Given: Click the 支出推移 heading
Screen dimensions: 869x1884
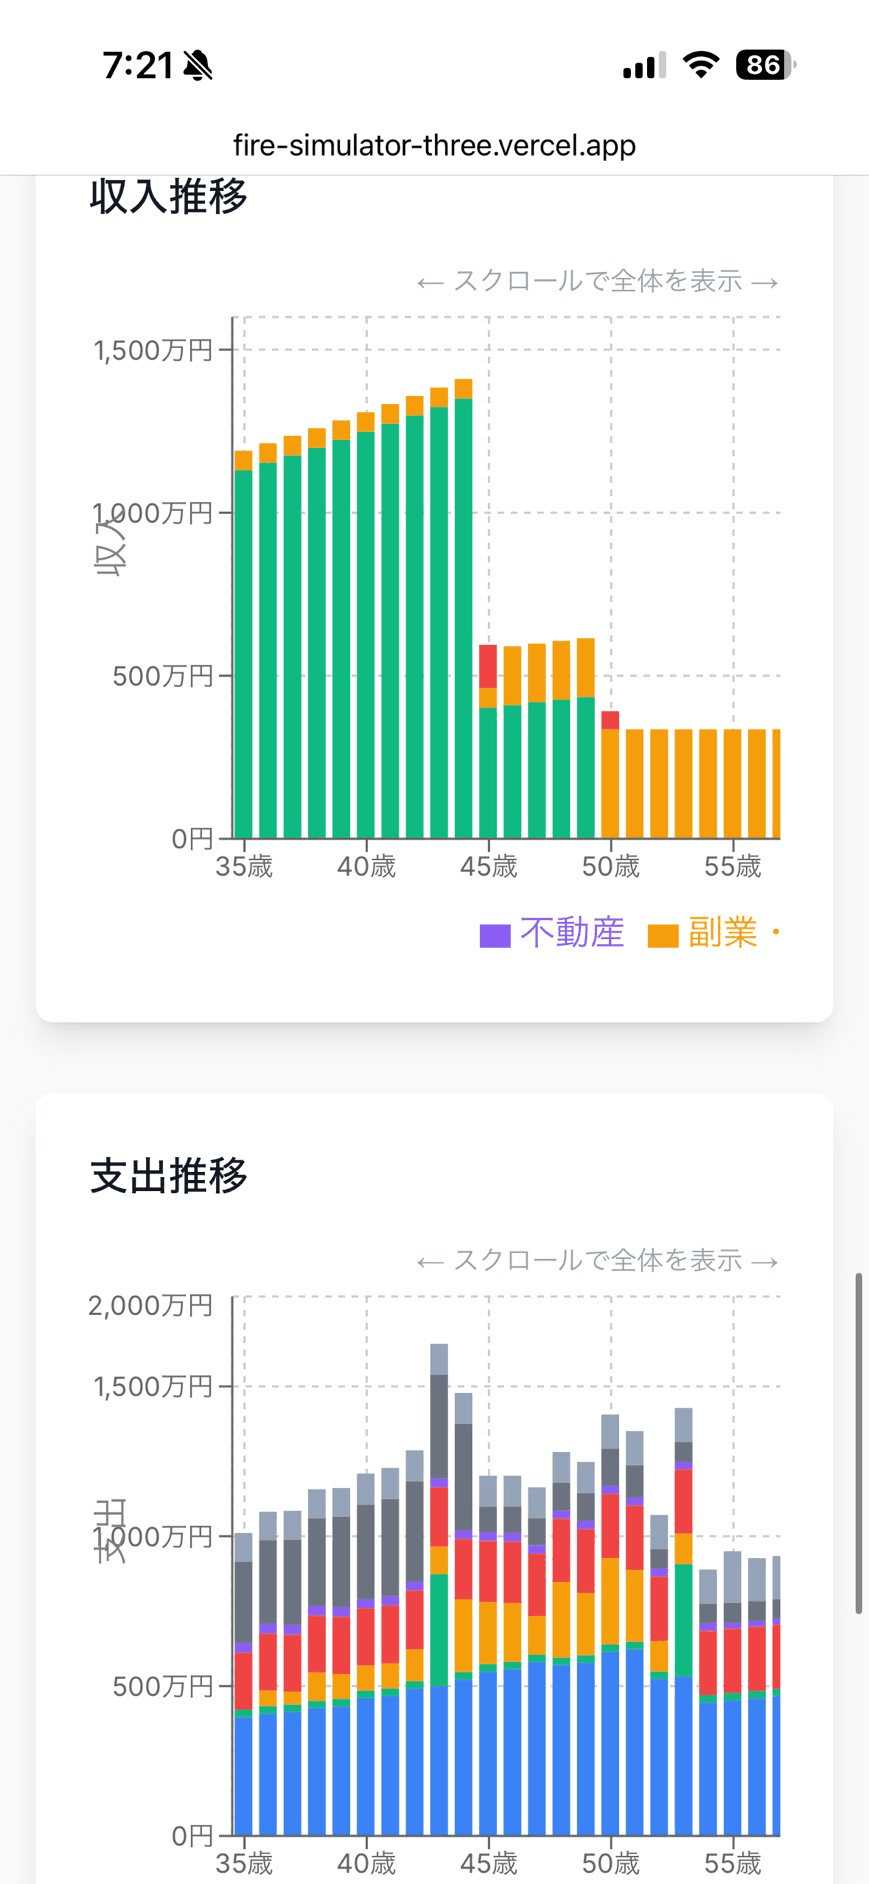Looking at the screenshot, I should (x=168, y=1175).
